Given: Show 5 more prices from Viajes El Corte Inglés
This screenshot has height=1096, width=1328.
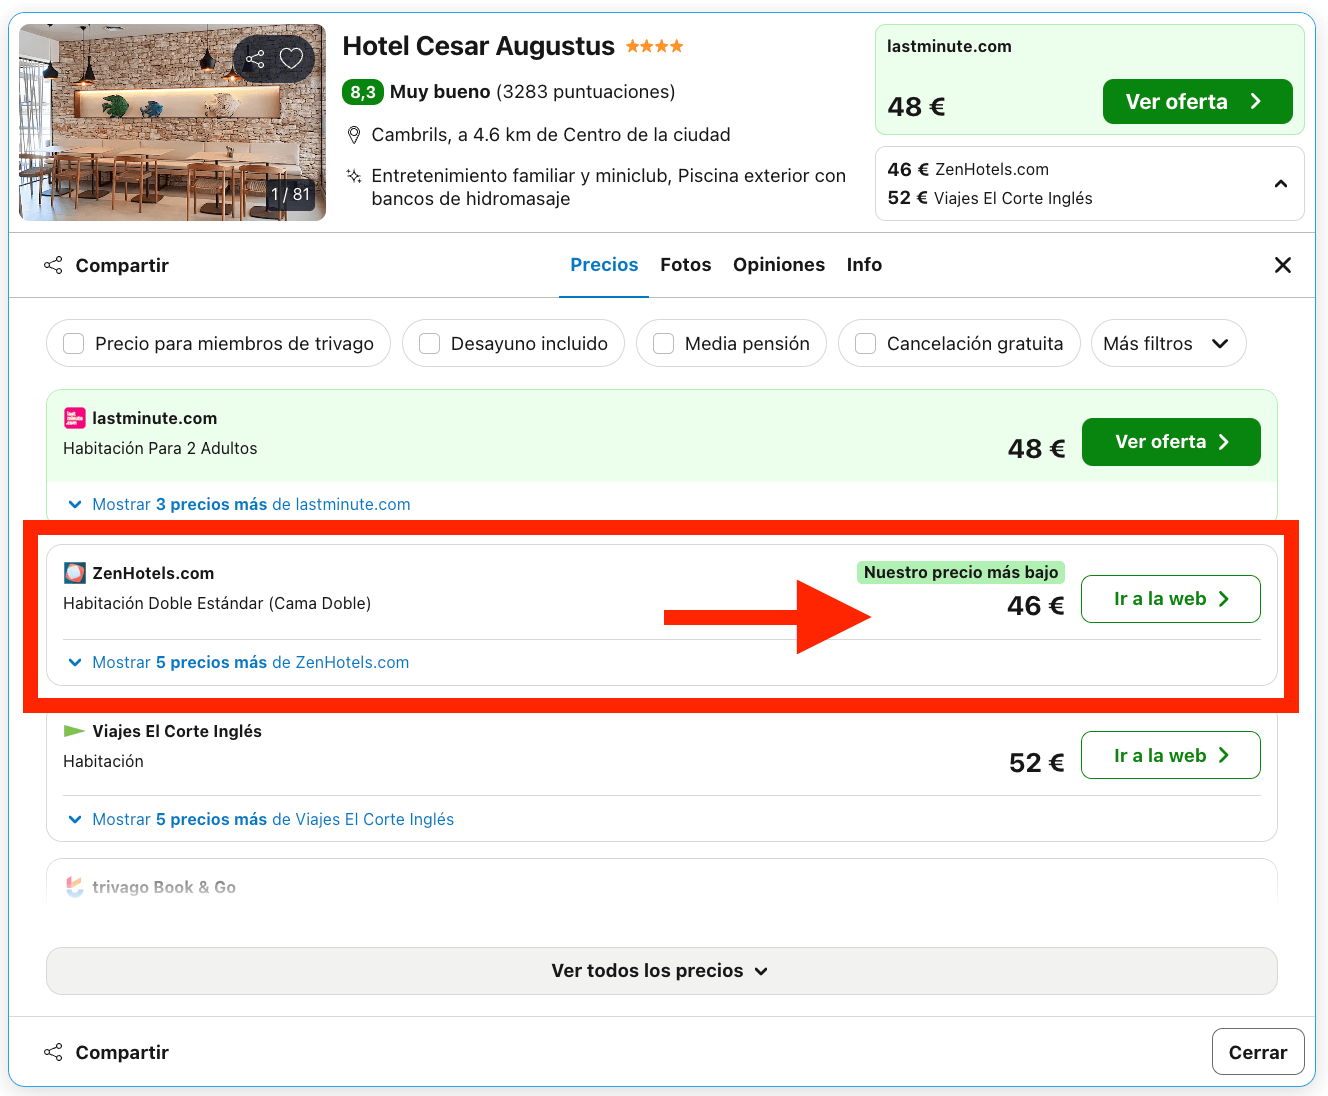Looking at the screenshot, I should tap(260, 820).
